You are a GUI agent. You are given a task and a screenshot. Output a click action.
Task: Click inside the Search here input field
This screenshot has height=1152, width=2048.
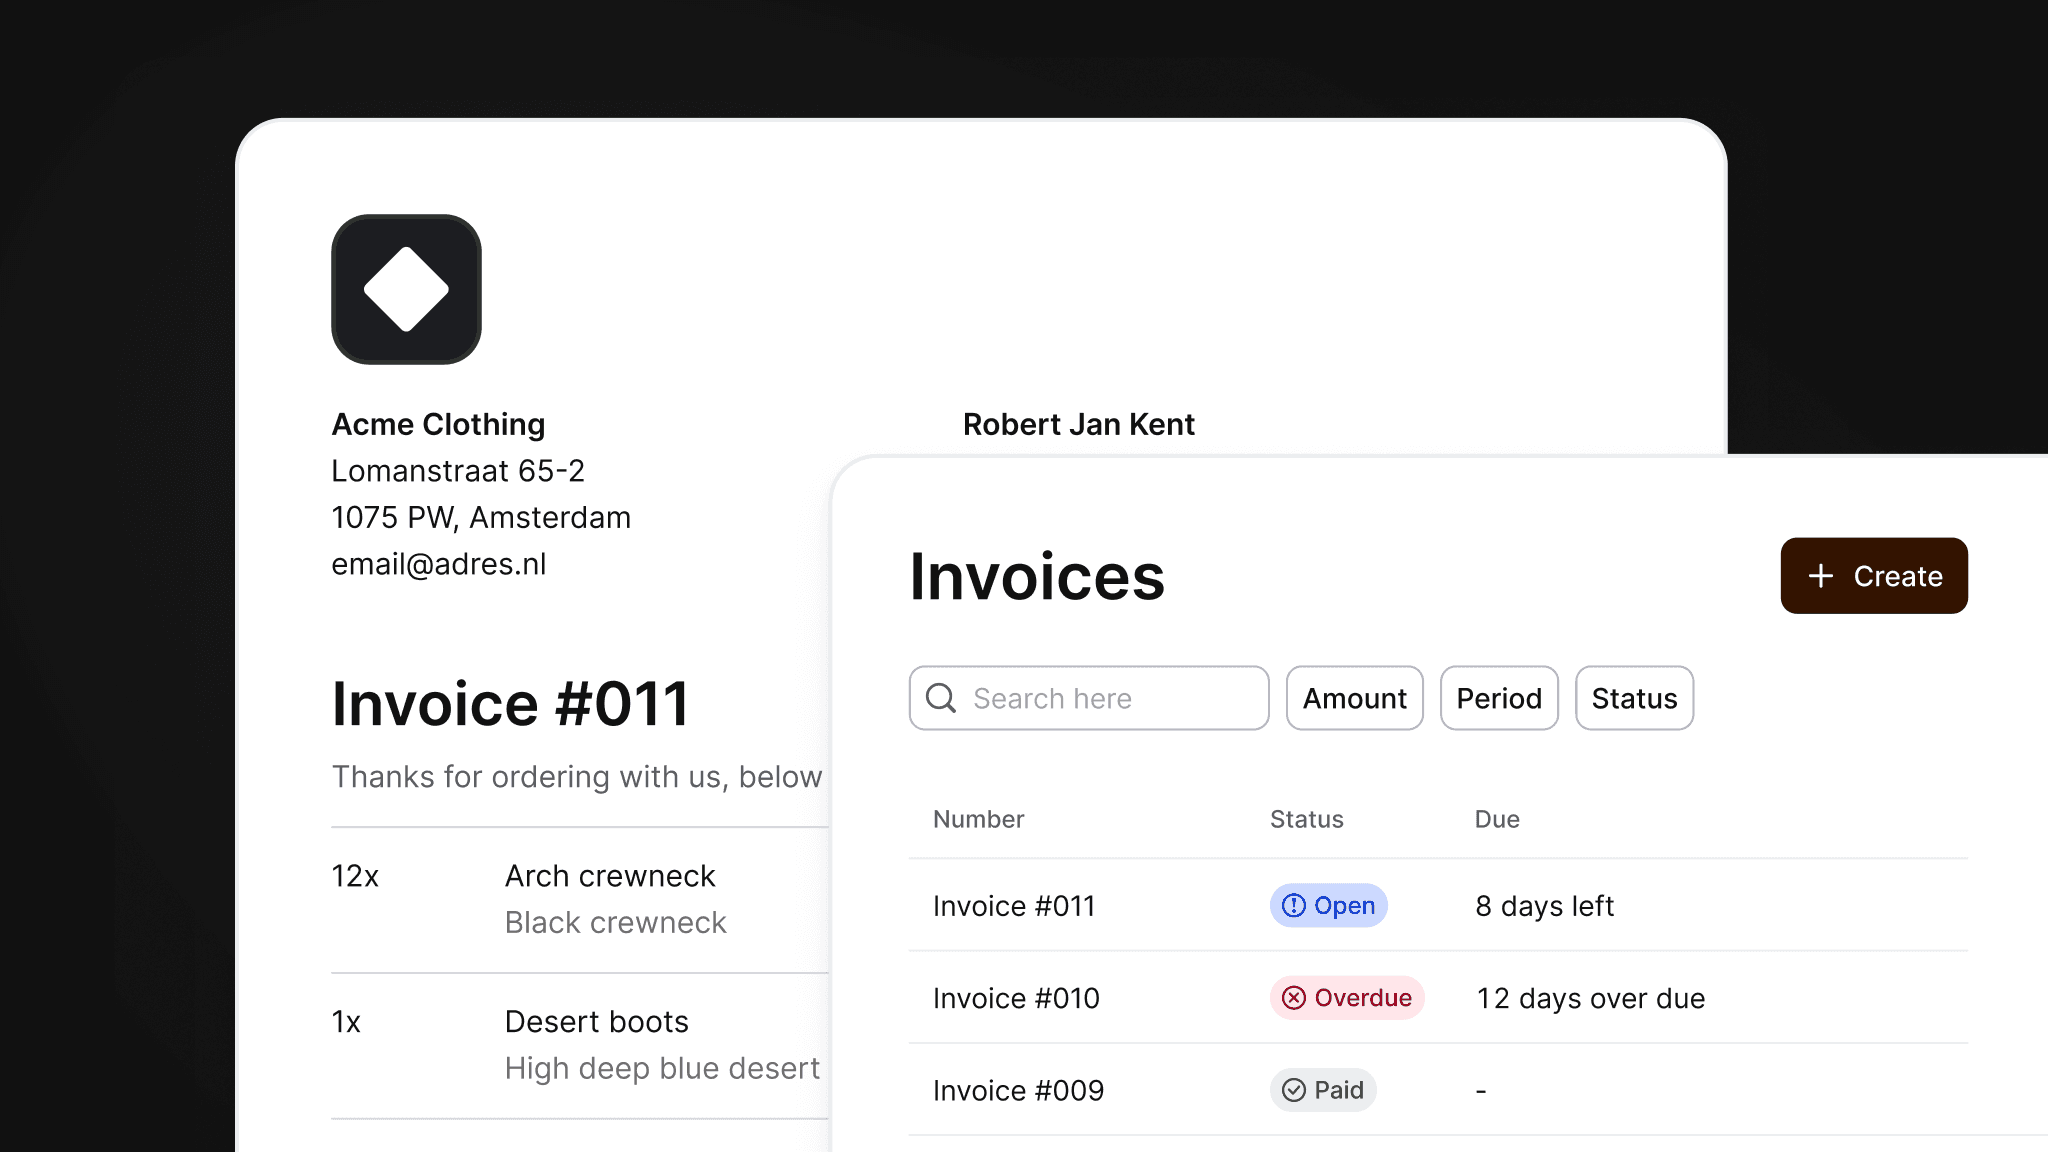(1090, 698)
